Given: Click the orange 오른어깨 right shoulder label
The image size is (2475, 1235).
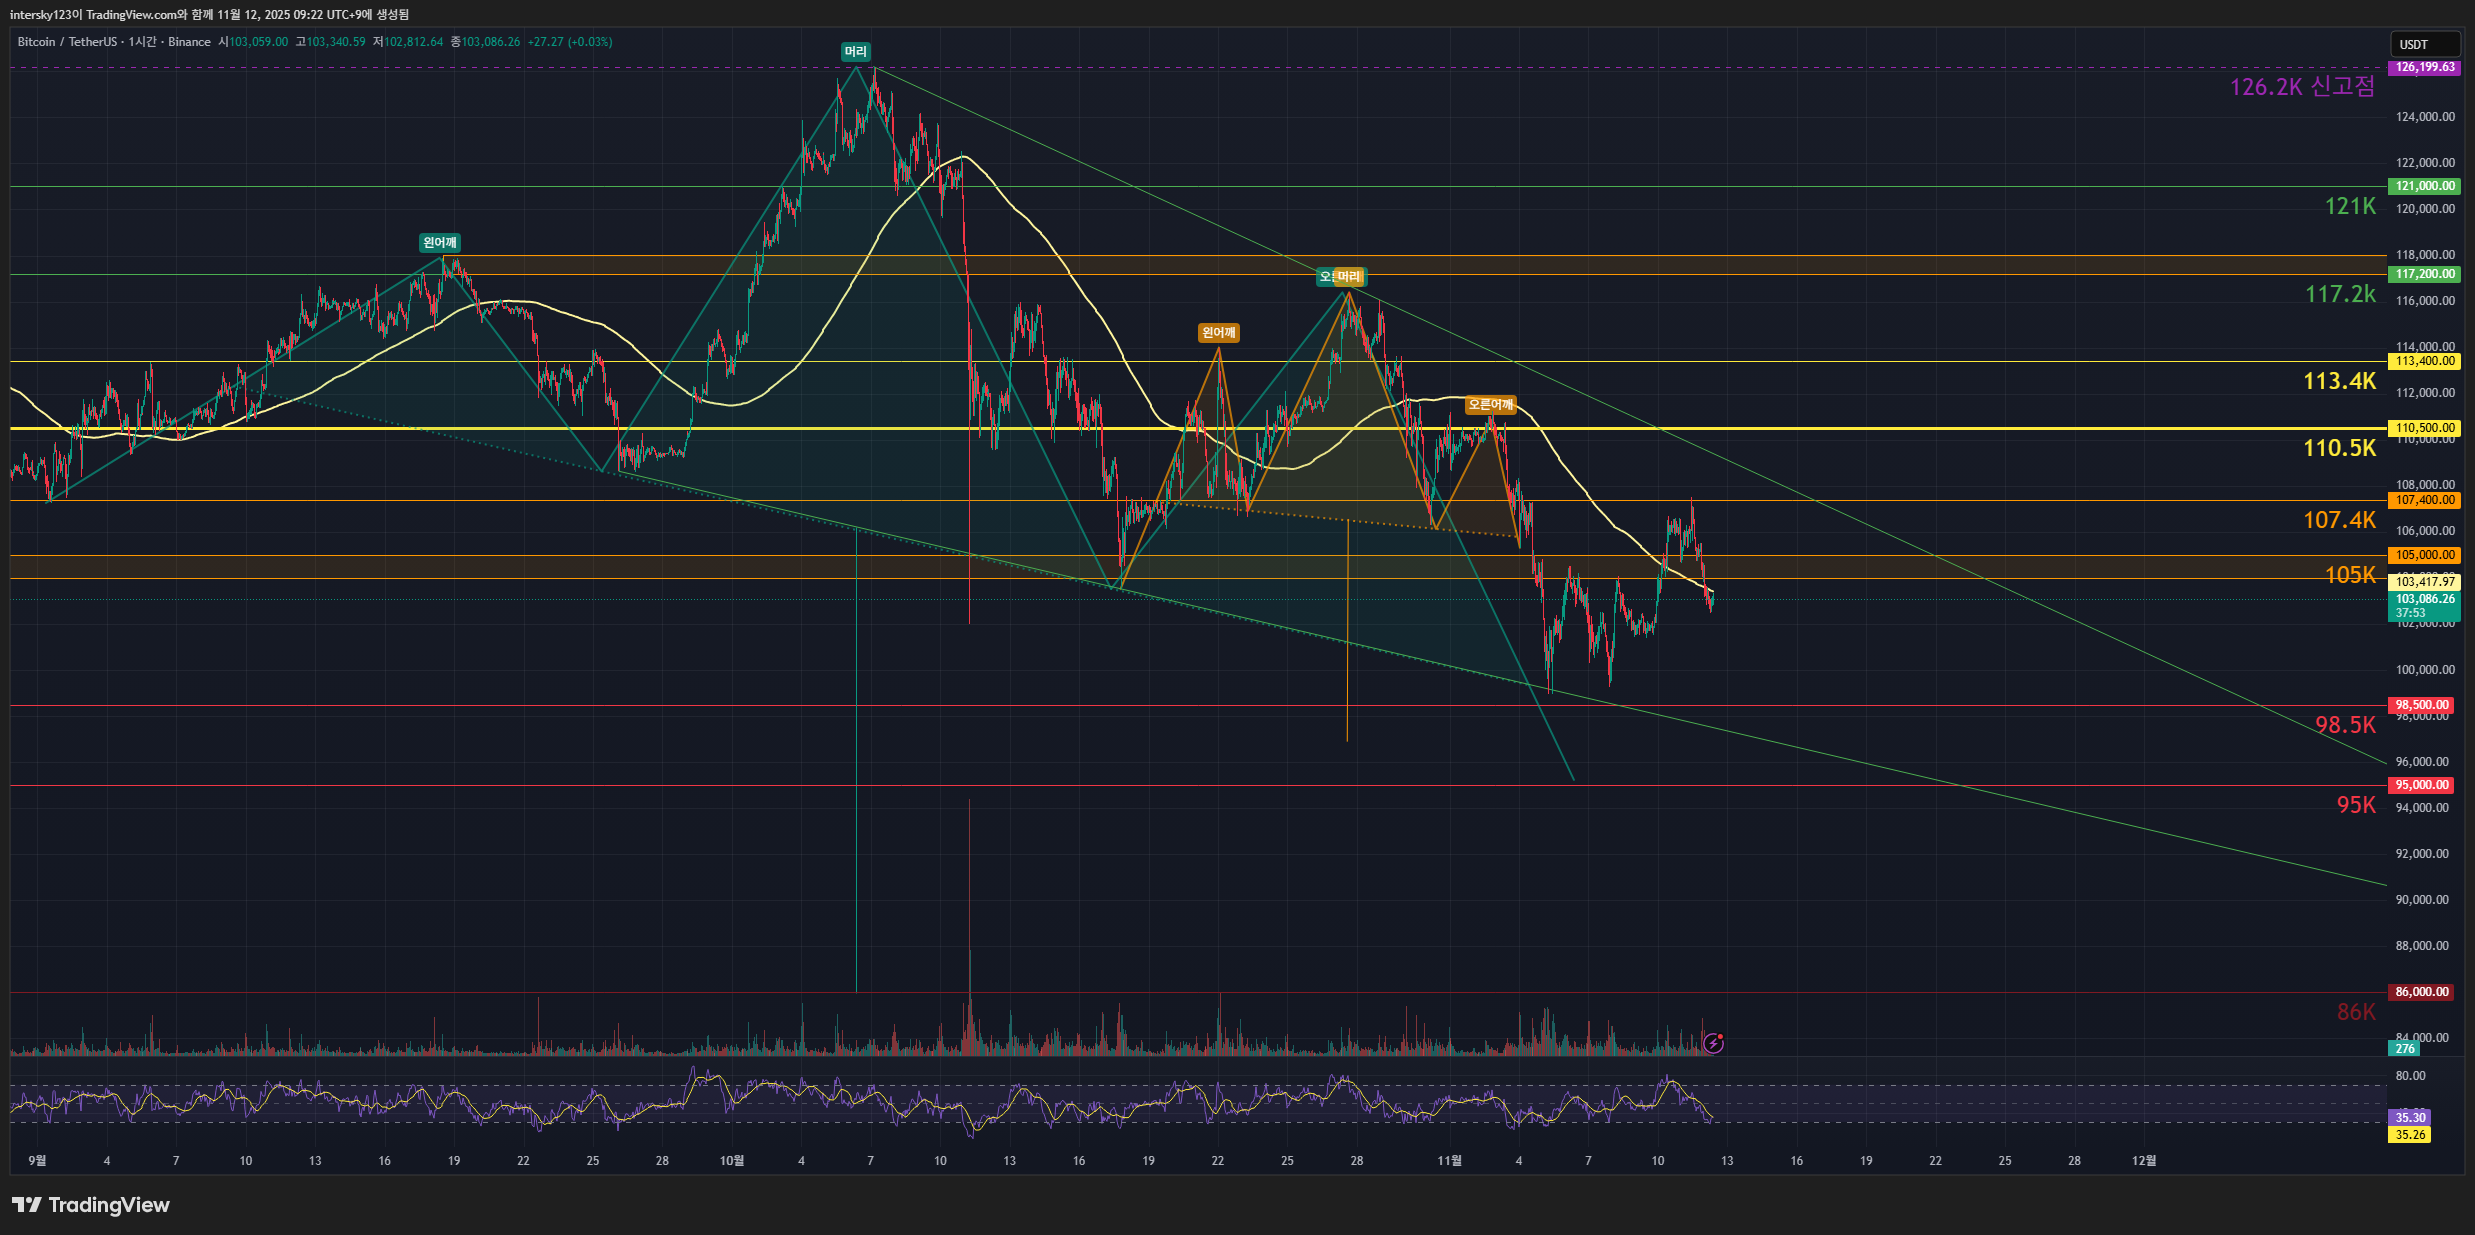Looking at the screenshot, I should (1490, 405).
